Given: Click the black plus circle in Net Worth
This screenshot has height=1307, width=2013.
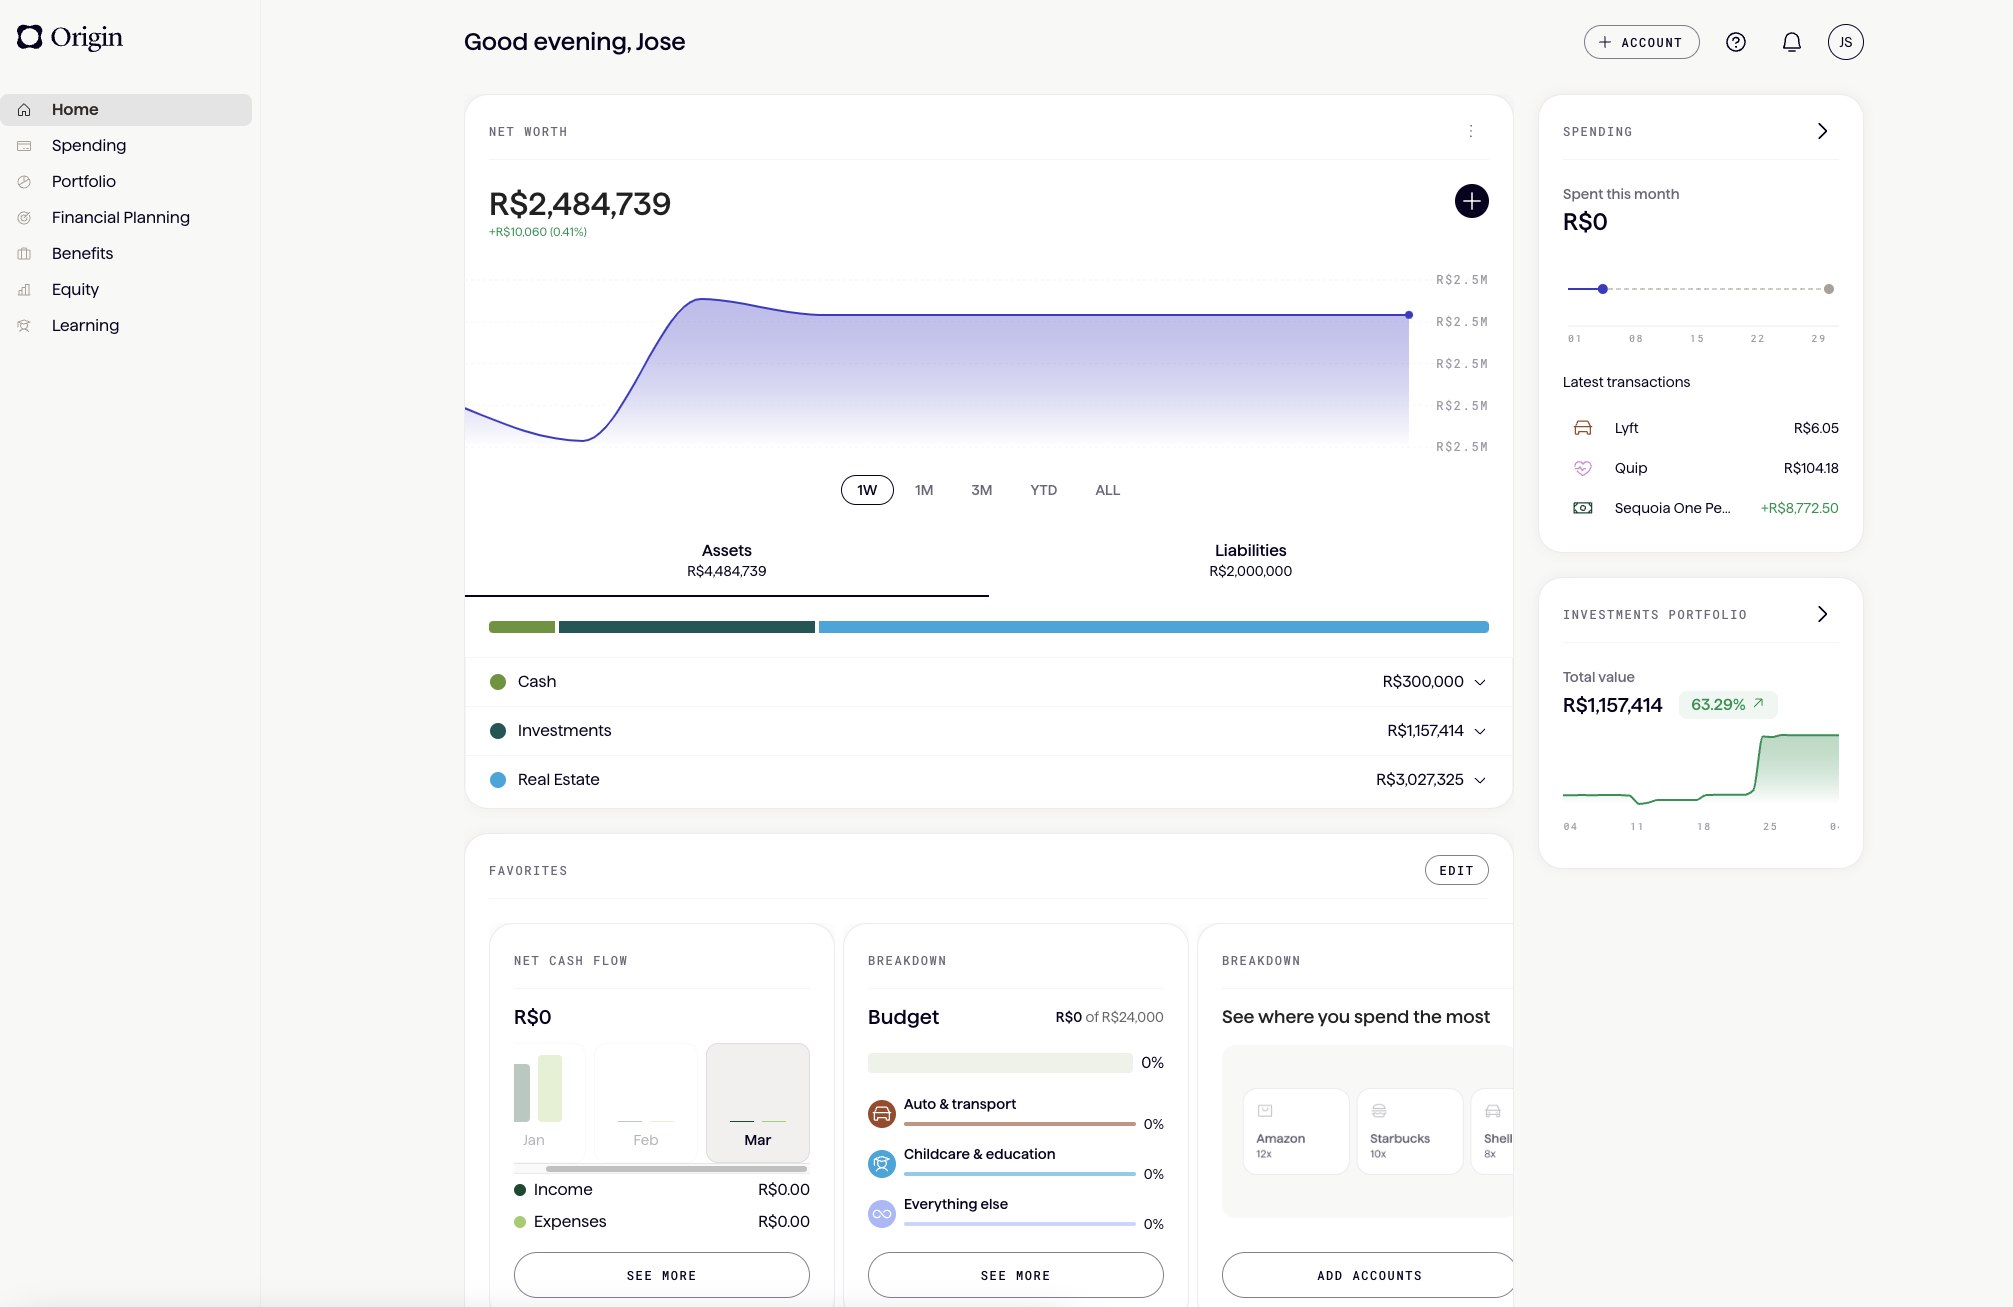Looking at the screenshot, I should [1471, 201].
